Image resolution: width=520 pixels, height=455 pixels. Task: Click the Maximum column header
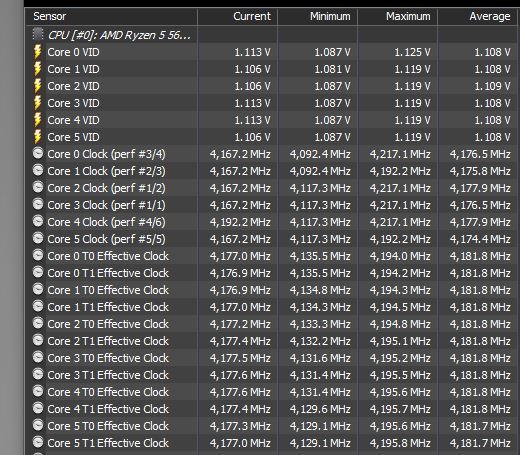point(398,16)
